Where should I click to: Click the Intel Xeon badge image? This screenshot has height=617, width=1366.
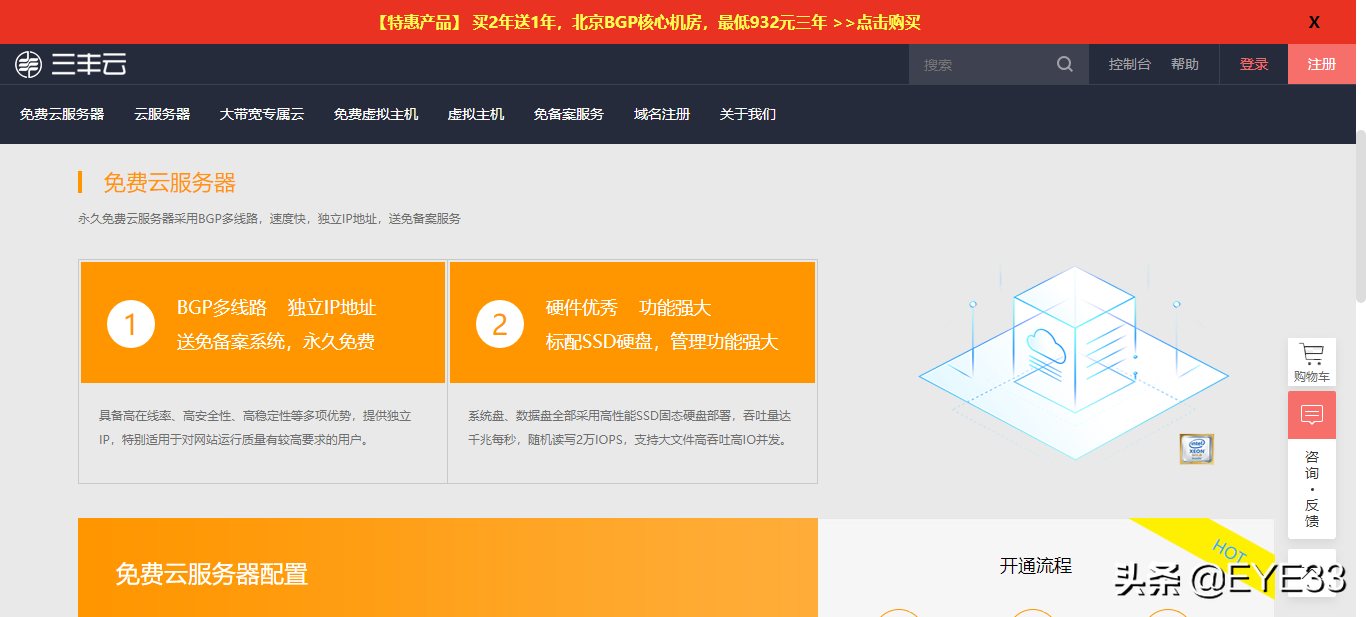point(1196,449)
